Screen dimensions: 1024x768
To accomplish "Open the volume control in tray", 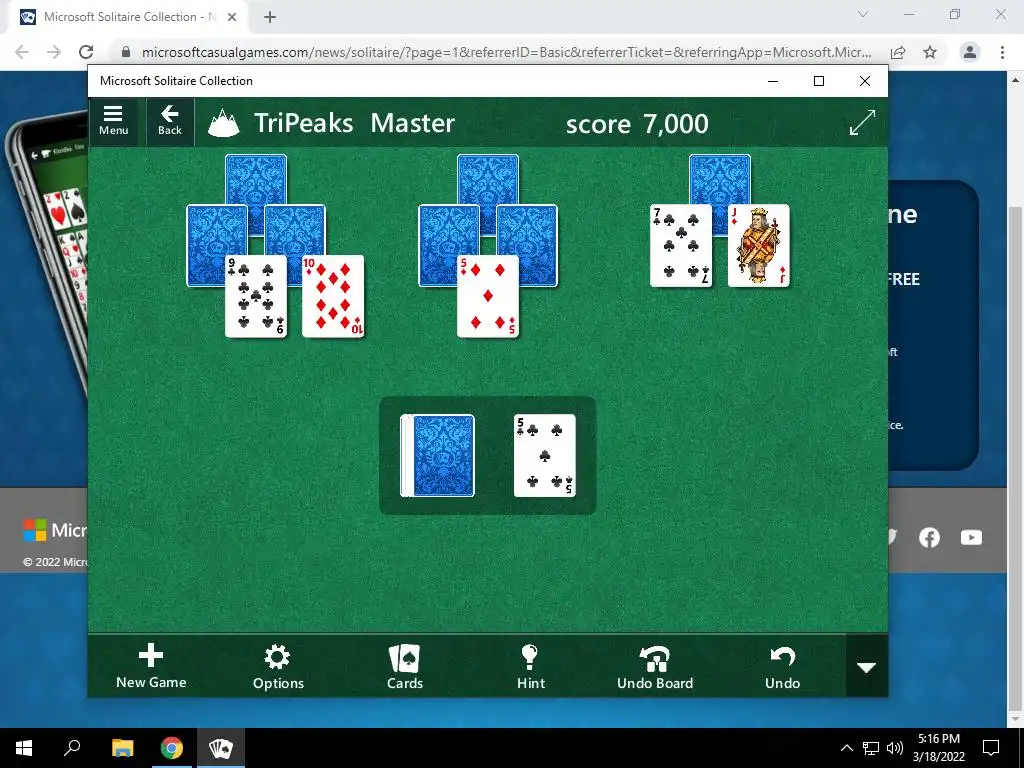I will [895, 748].
